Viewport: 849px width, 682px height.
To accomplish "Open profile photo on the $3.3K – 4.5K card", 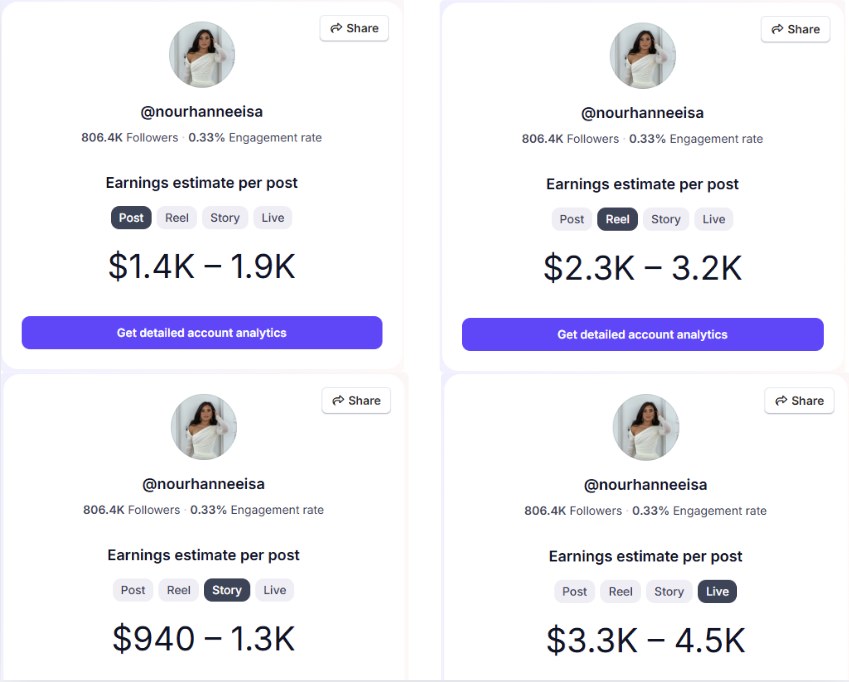I will click(645, 428).
